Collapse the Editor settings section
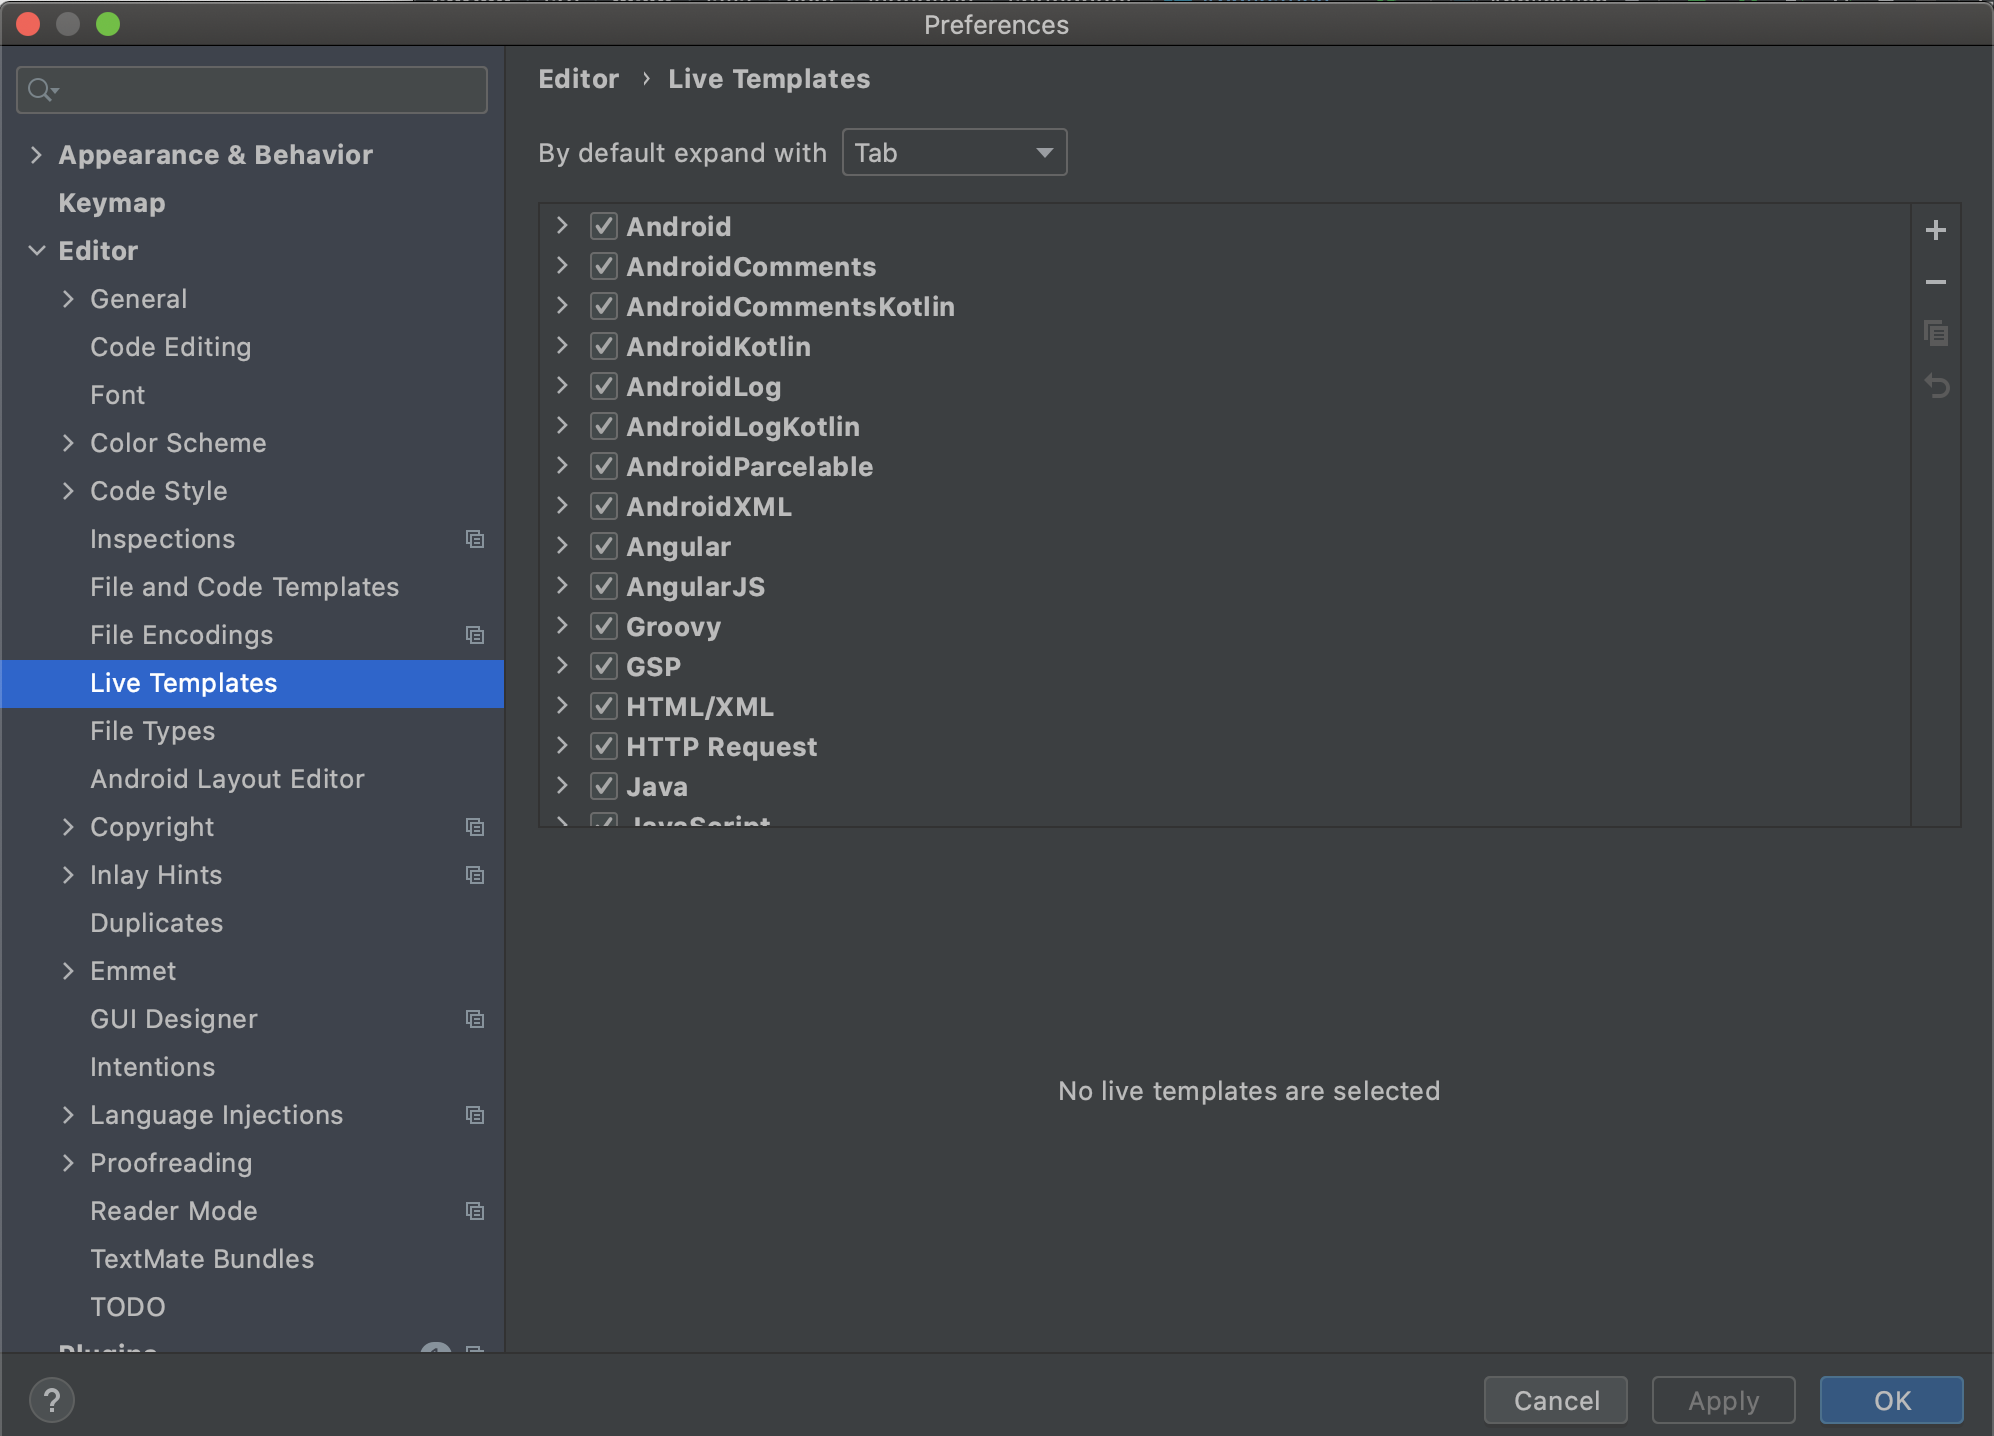The width and height of the screenshot is (1994, 1436). 36,251
